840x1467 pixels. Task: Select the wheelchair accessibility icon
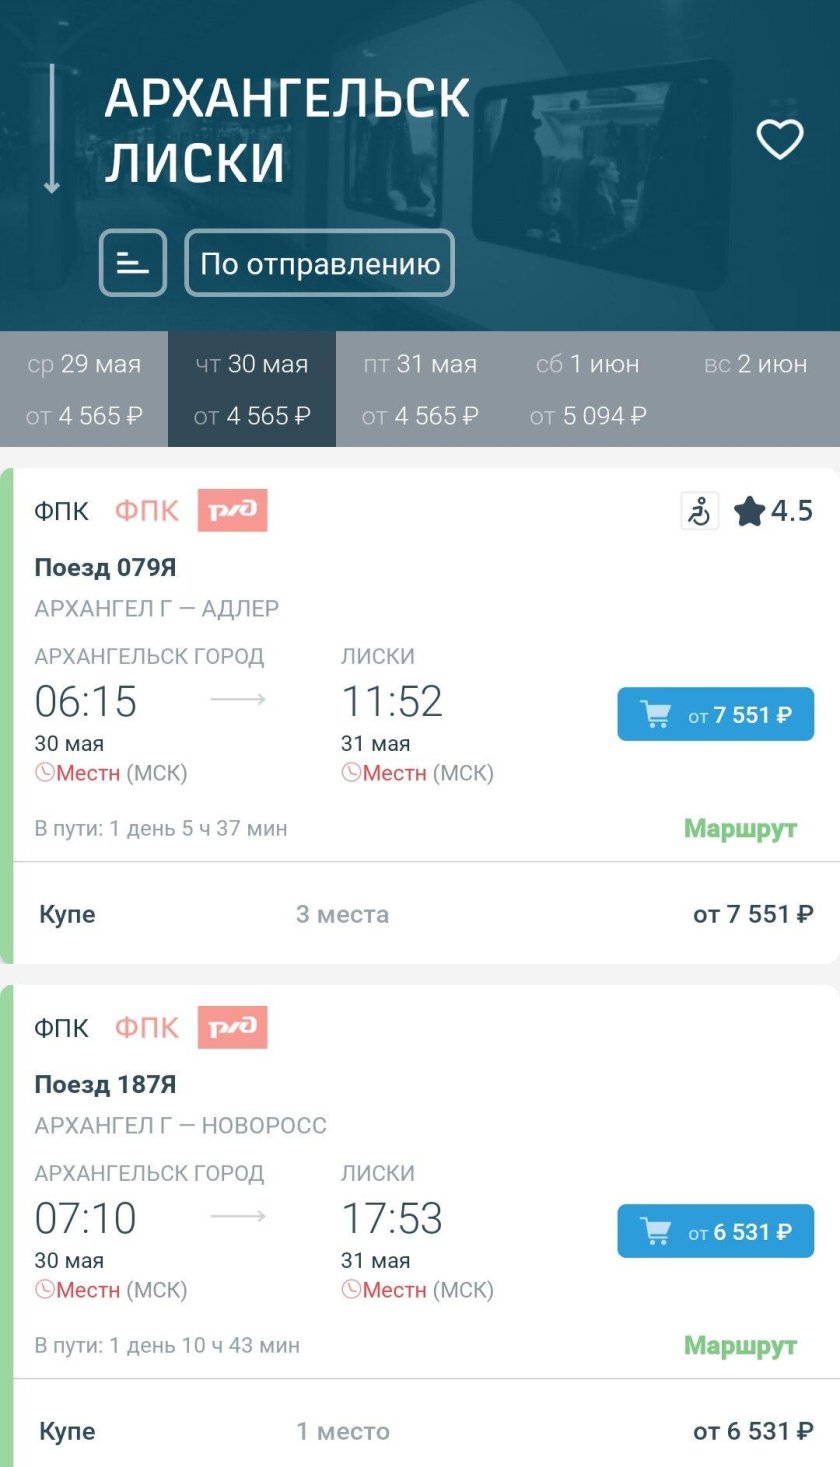point(699,510)
